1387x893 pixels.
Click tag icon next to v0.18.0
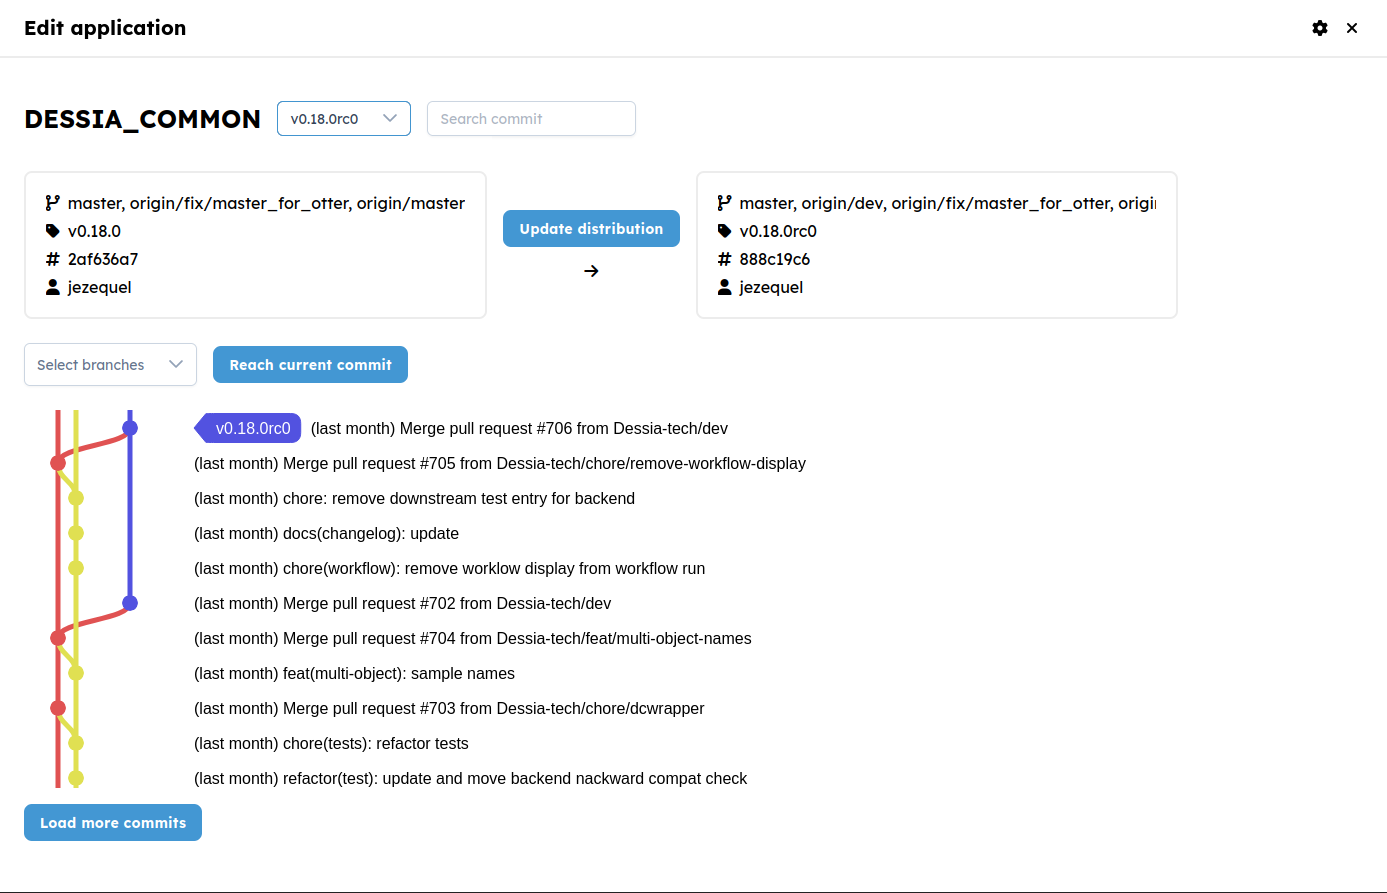[x=53, y=231]
